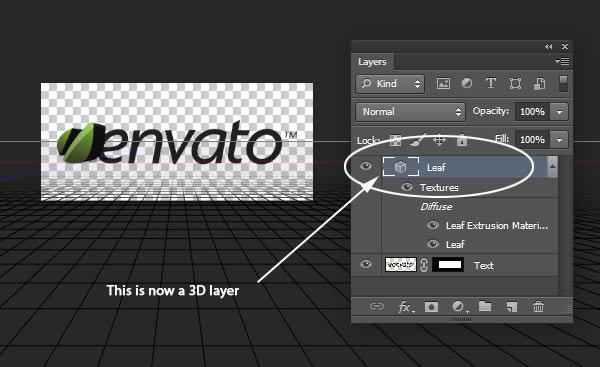Filter layers by type layer icon
The image size is (600, 367).
(x=491, y=83)
